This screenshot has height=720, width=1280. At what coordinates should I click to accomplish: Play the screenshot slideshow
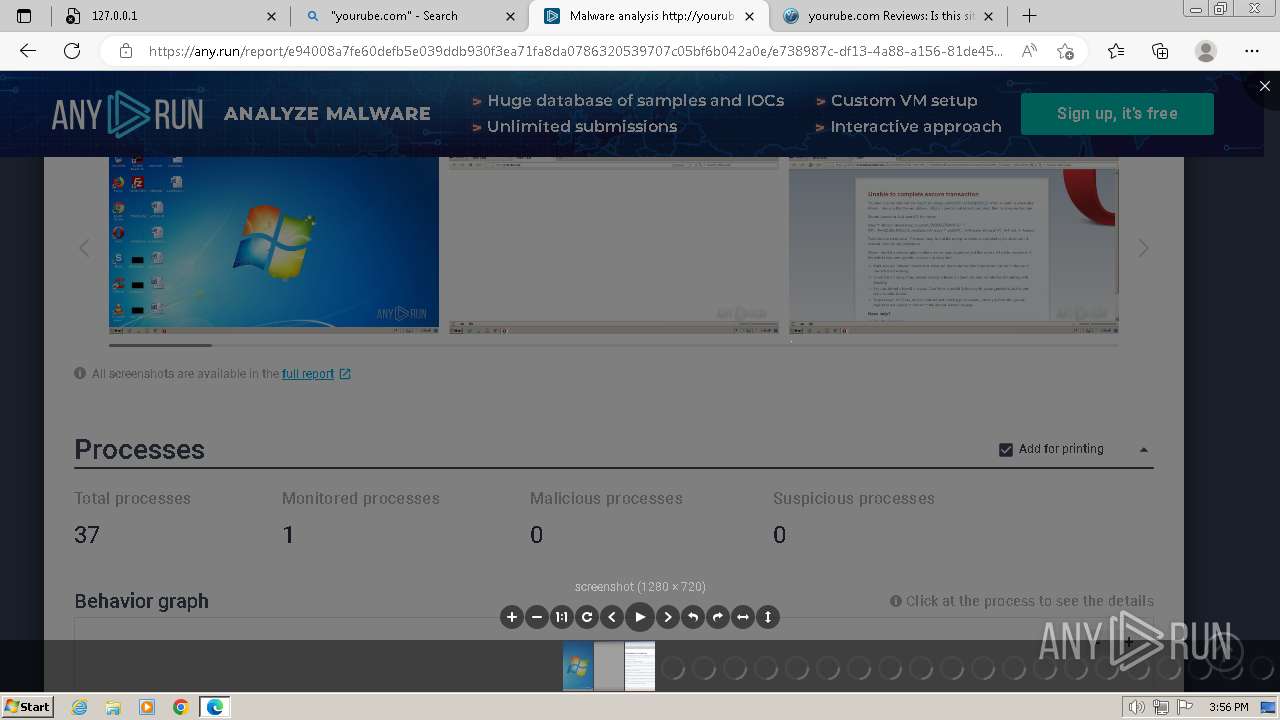640,617
